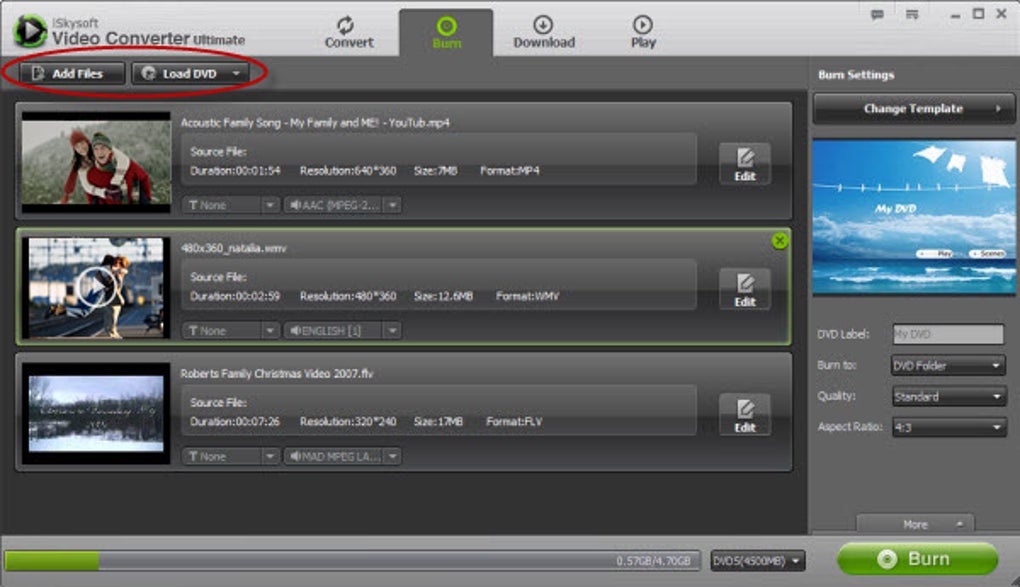This screenshot has width=1020, height=587.
Task: Switch to the Download tab
Action: [544, 33]
